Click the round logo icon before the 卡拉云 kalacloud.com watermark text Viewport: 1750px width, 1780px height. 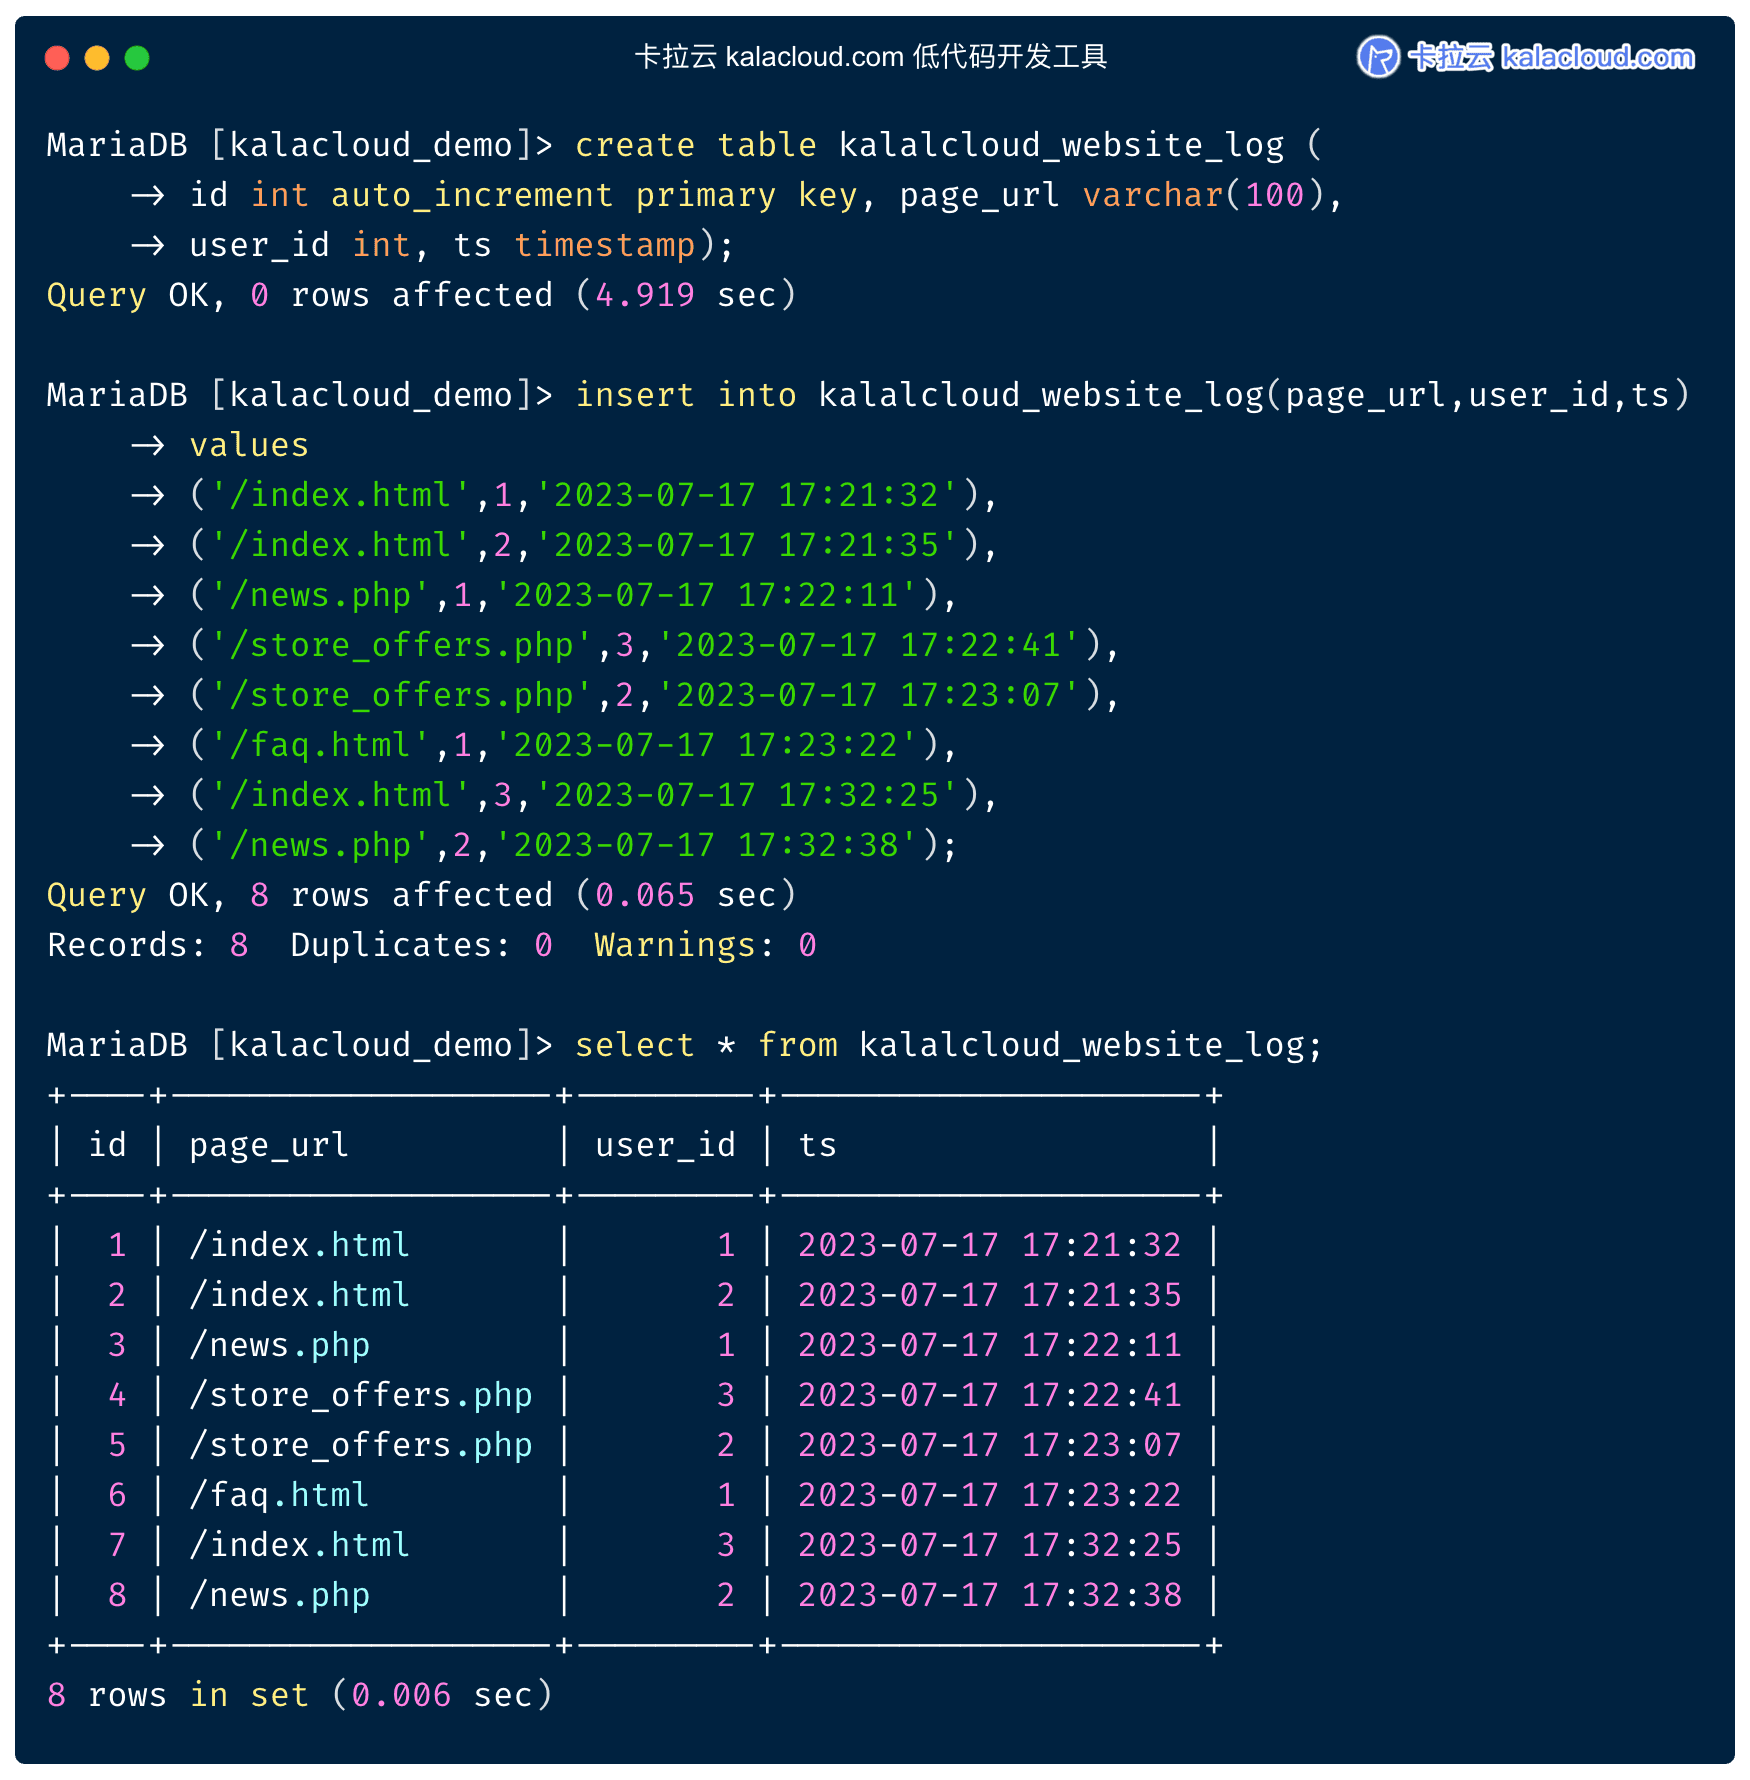tap(1378, 56)
